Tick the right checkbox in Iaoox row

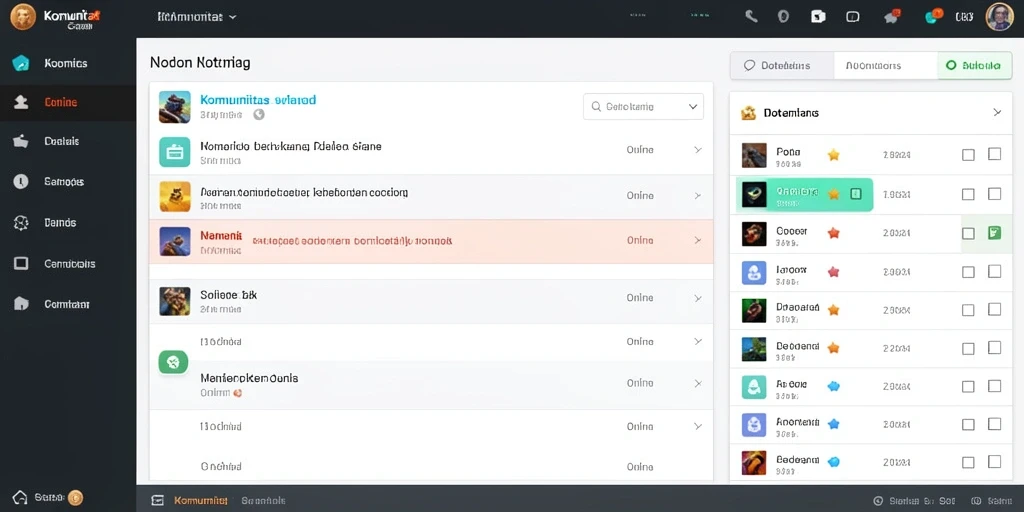click(x=994, y=271)
